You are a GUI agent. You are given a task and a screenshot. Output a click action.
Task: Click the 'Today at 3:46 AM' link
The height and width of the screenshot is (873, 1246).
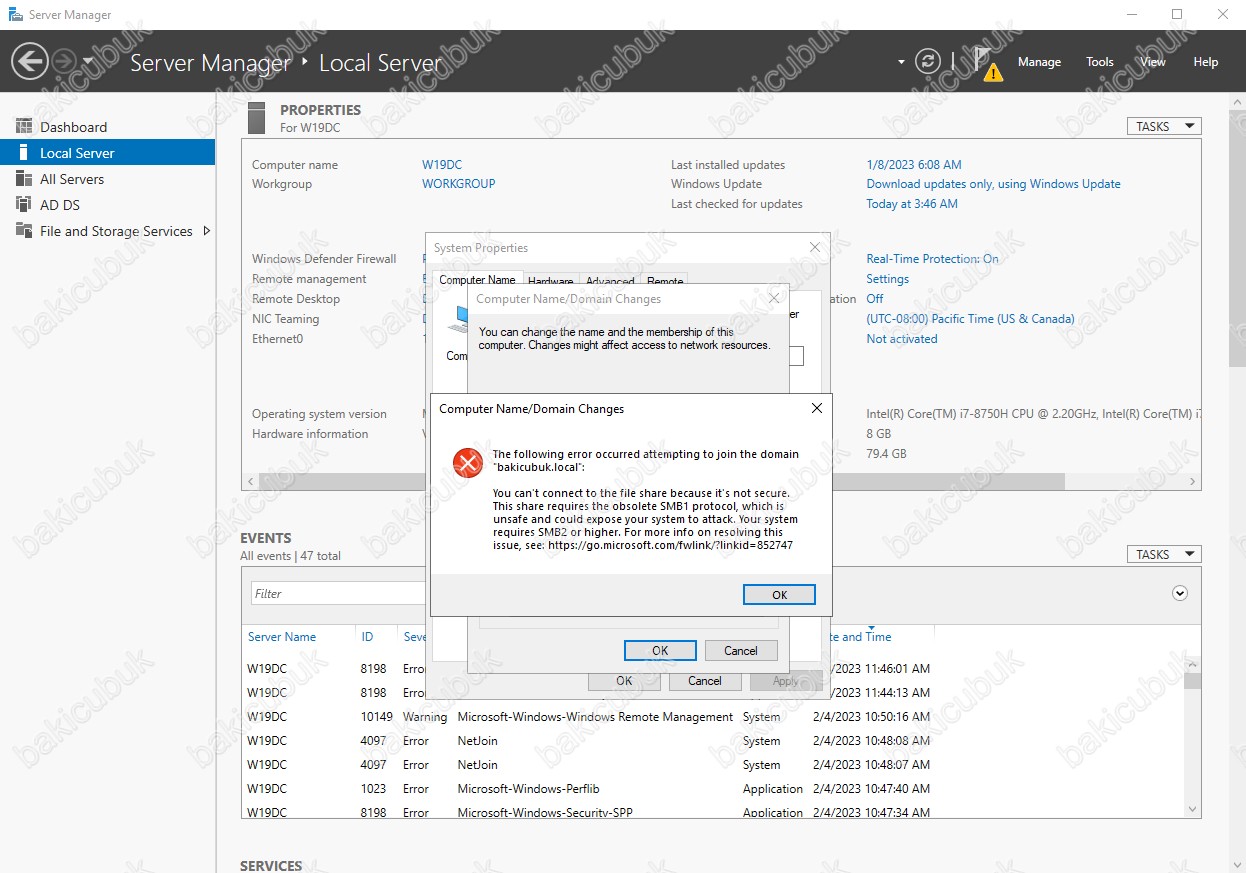912,204
